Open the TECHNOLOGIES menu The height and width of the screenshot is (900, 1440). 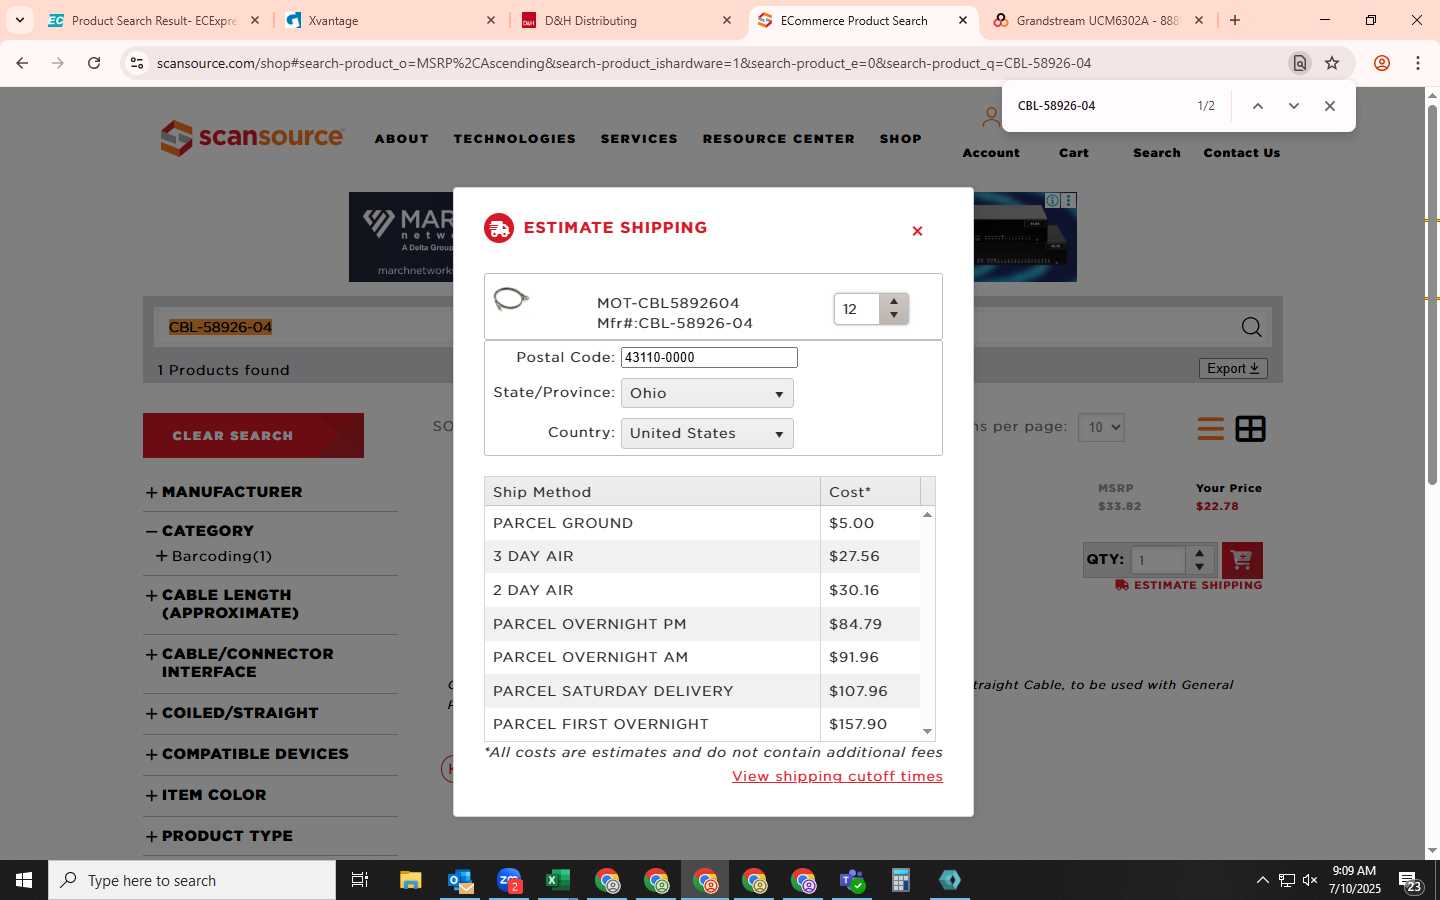(x=515, y=139)
